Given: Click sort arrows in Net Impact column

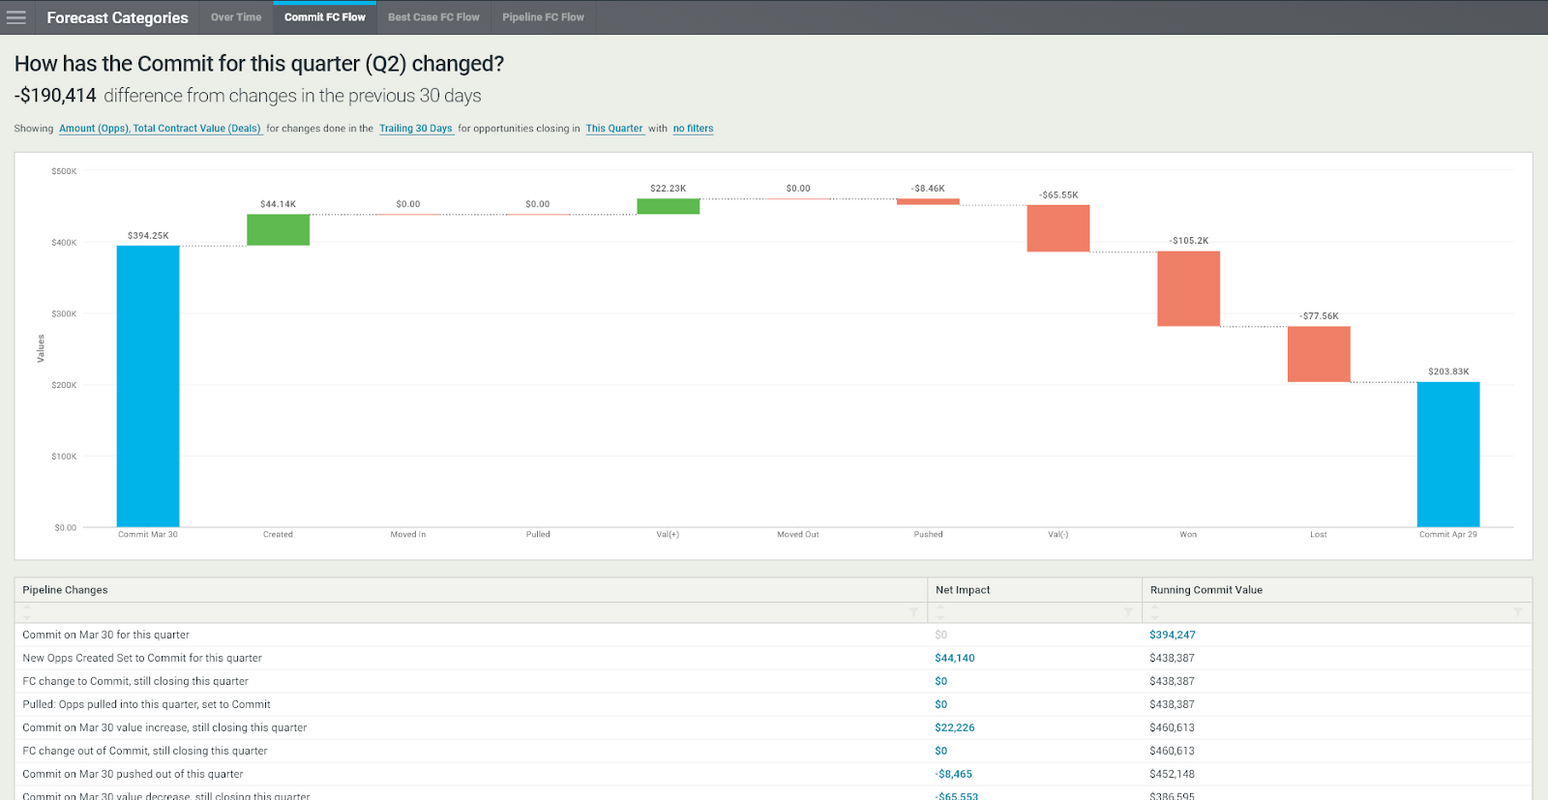Looking at the screenshot, I should click(940, 612).
